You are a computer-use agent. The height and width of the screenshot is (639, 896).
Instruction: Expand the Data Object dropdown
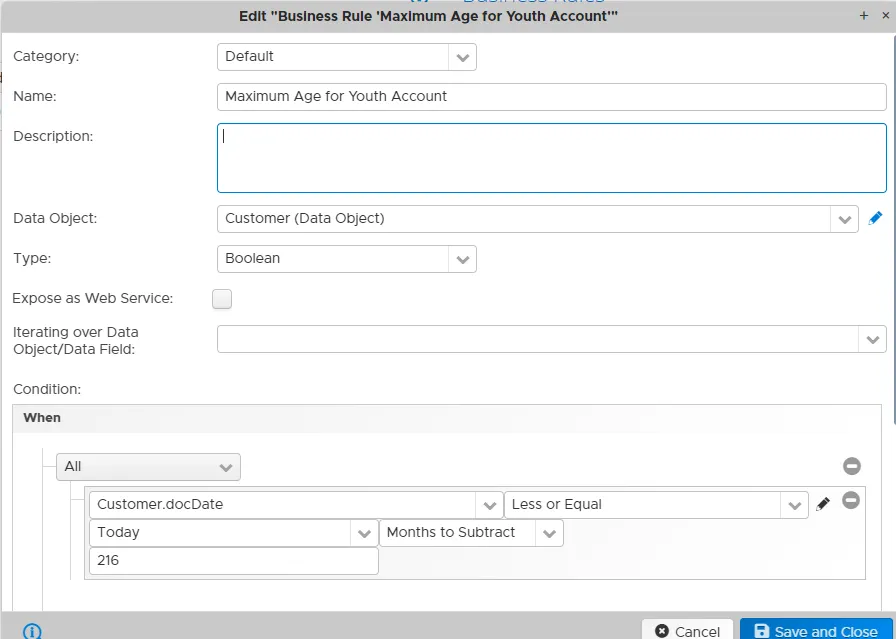(x=538, y=219)
